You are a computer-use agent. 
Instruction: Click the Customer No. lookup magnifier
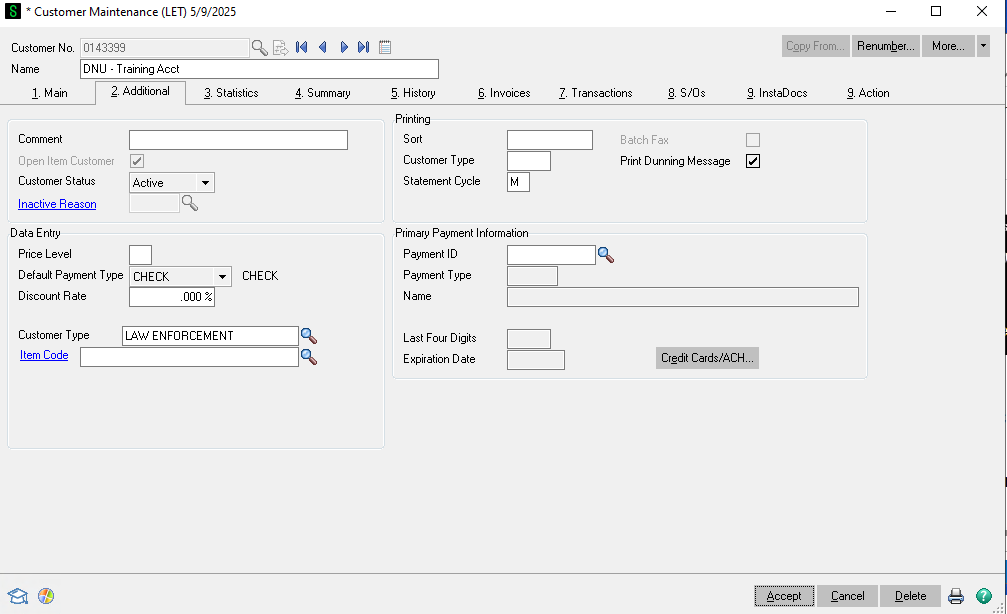click(259, 47)
